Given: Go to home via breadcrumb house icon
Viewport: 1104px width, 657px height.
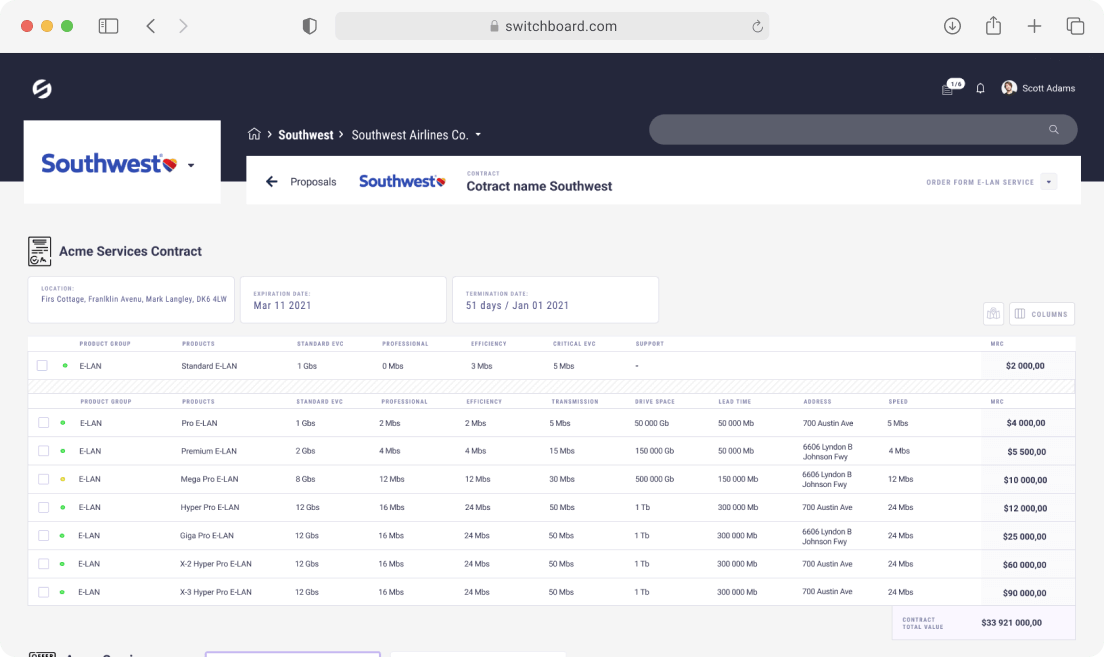Looking at the screenshot, I should [x=254, y=134].
